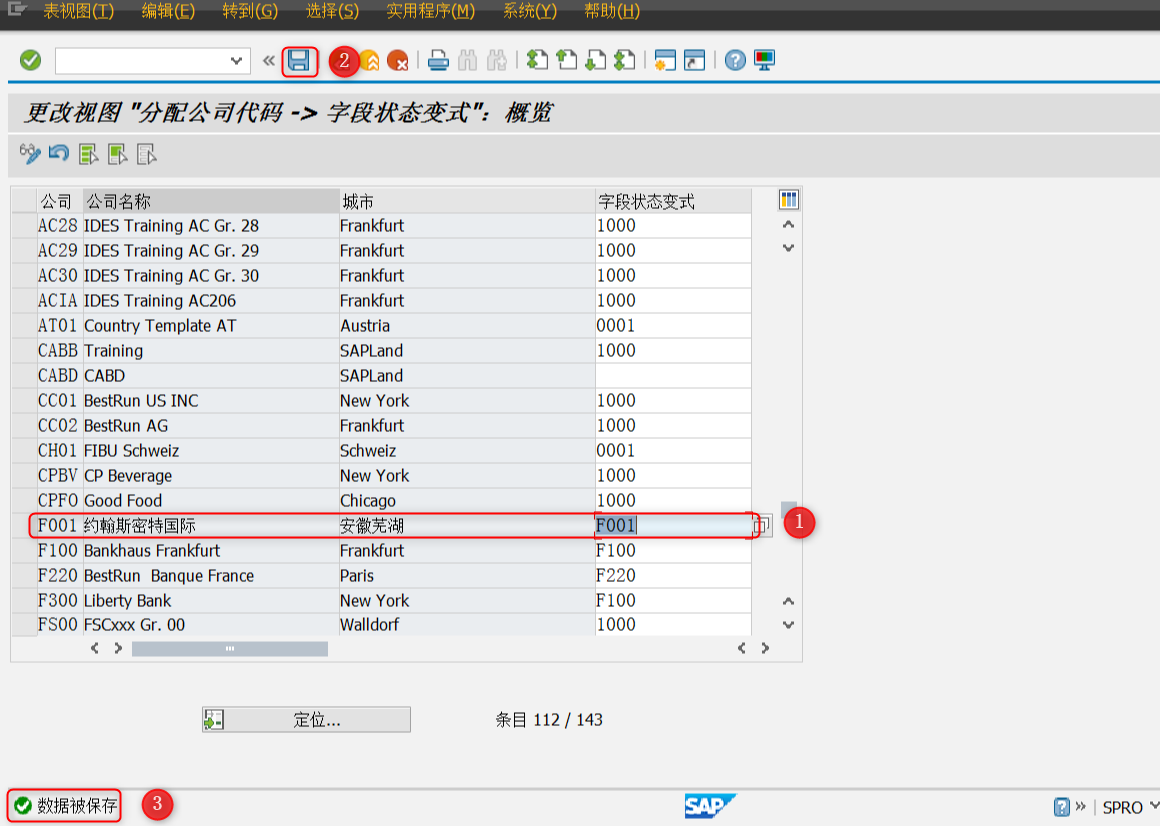Open the 表视图(T) menu

click(x=78, y=11)
